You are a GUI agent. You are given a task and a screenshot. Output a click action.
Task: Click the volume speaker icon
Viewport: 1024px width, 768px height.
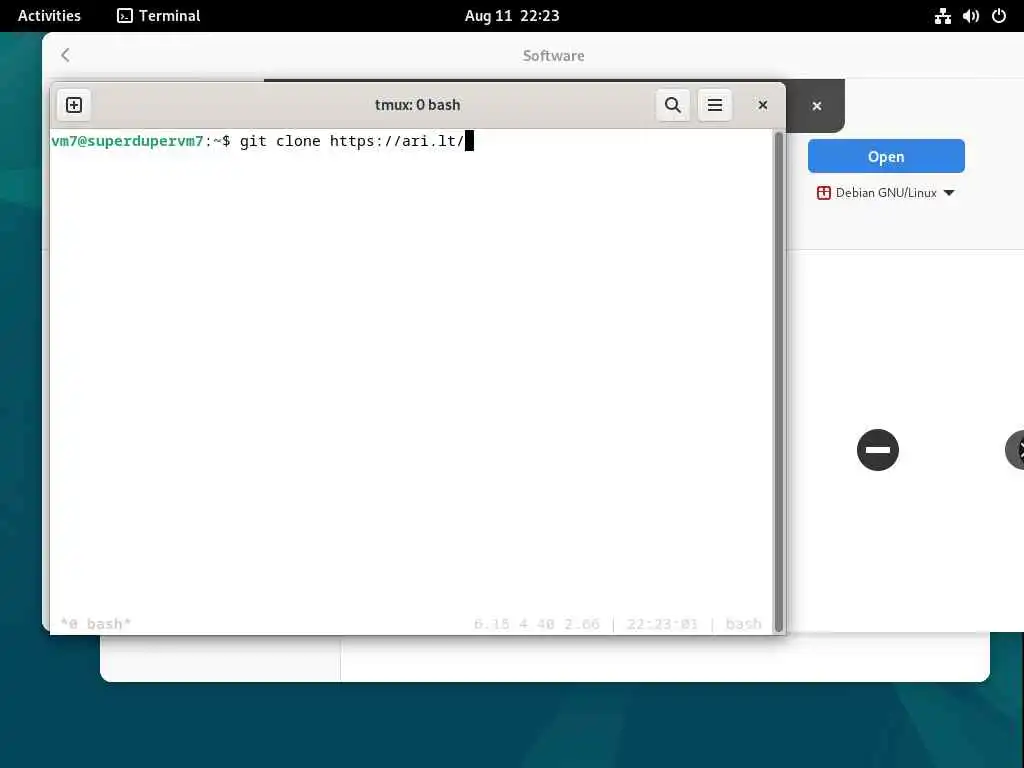[970, 16]
